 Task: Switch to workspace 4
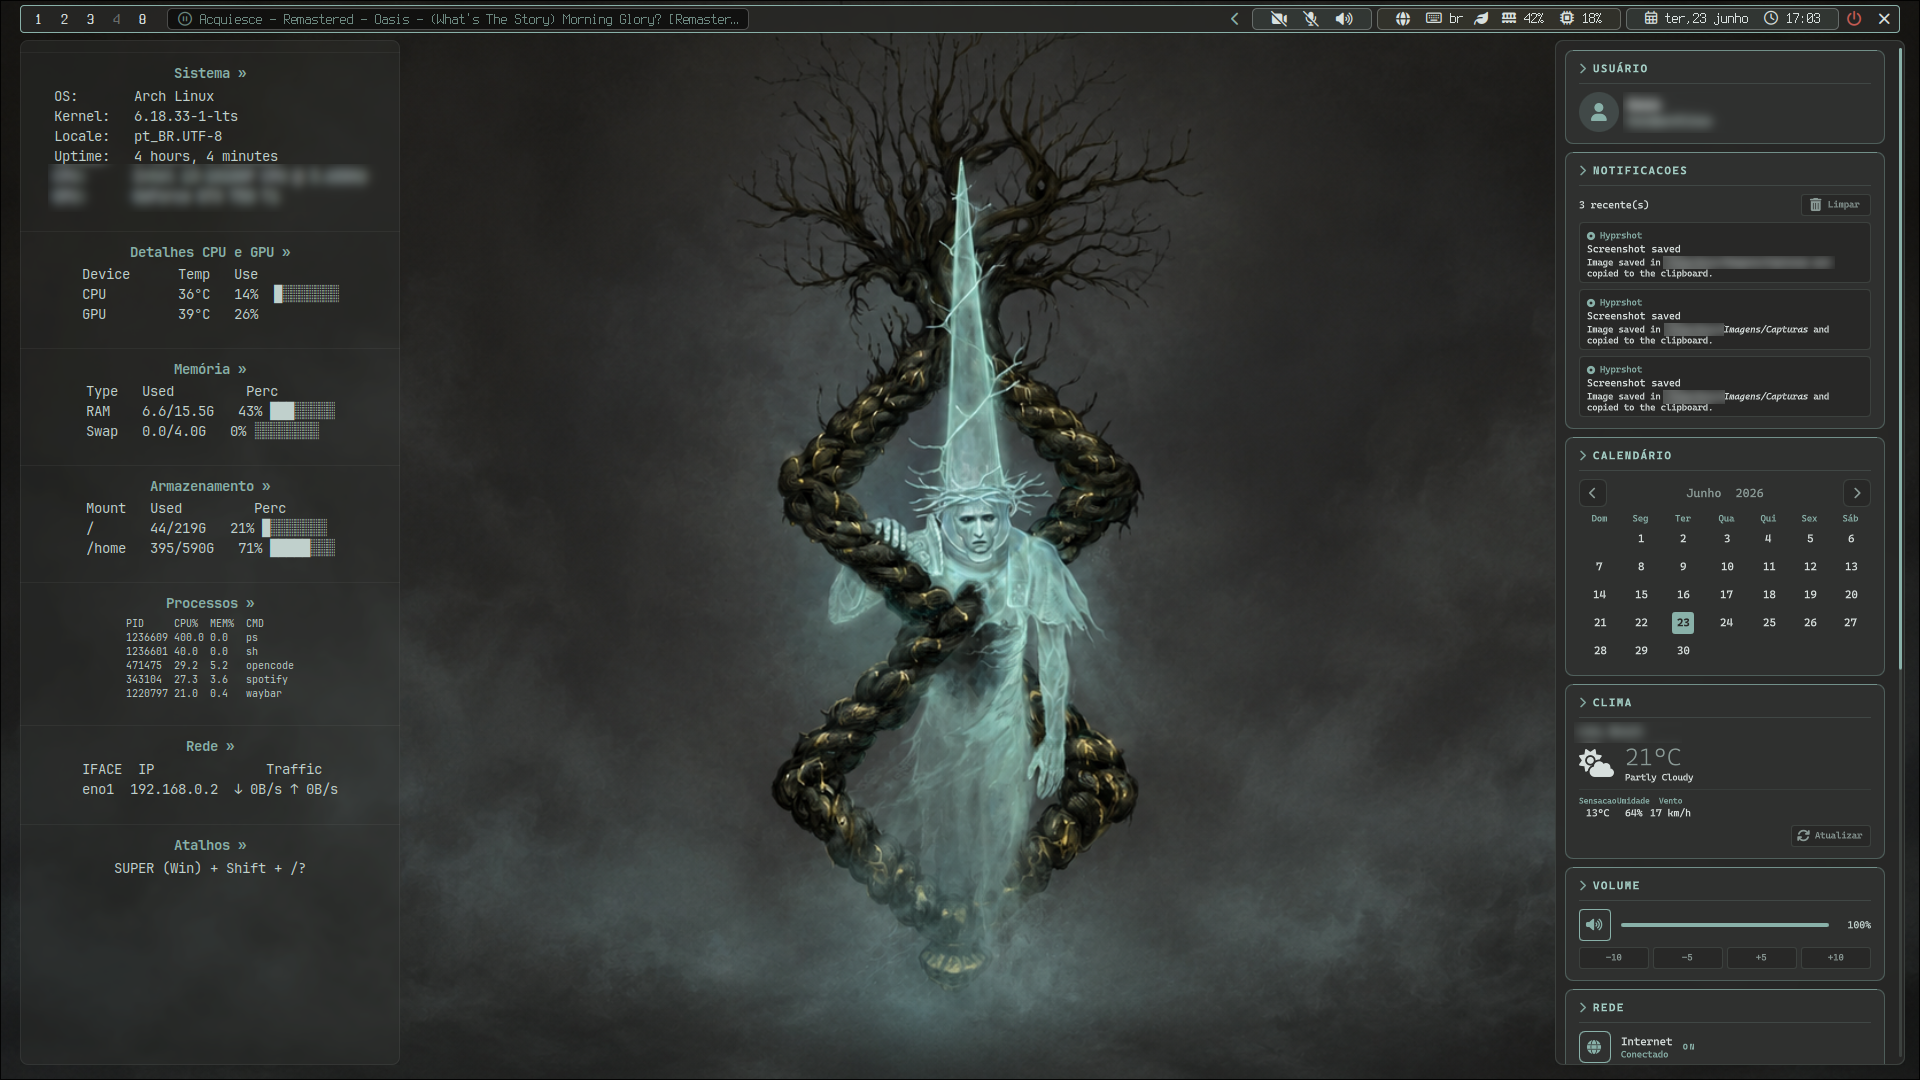pyautogui.click(x=116, y=19)
